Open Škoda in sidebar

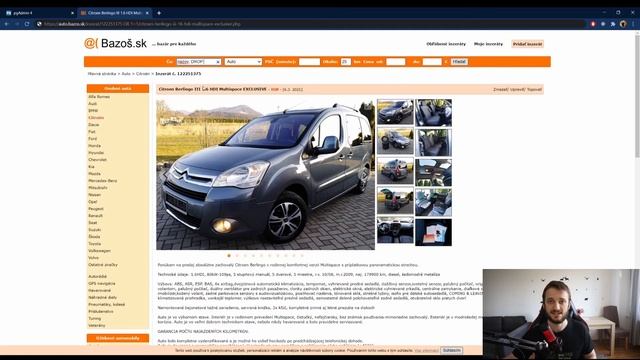[94, 237]
